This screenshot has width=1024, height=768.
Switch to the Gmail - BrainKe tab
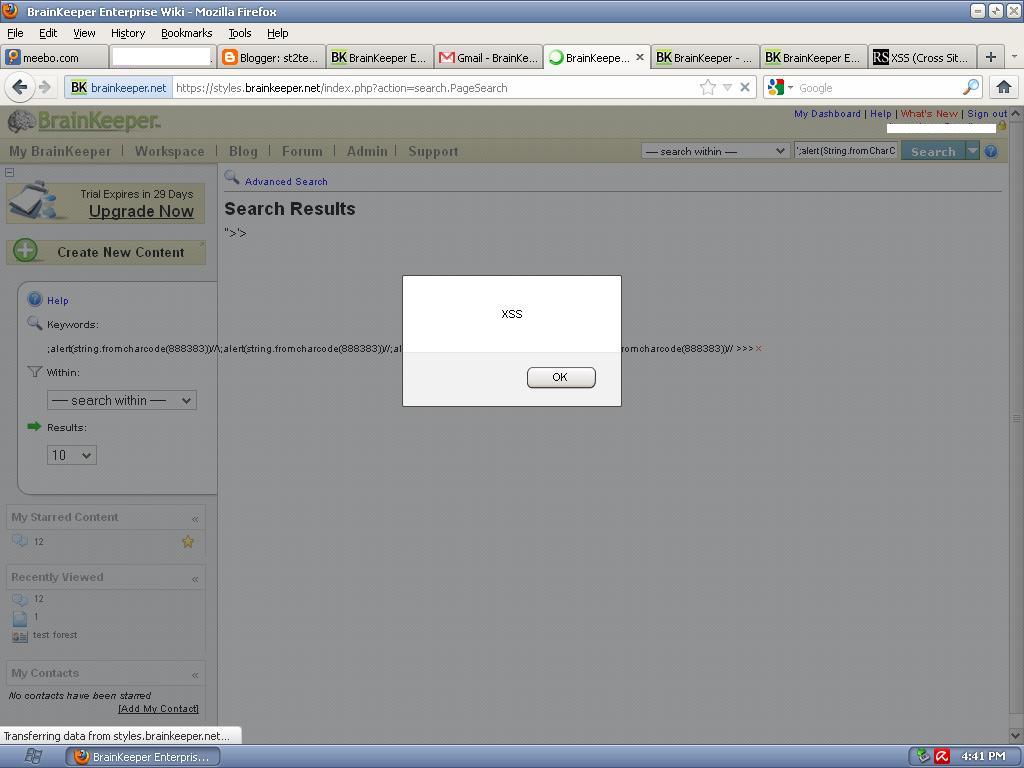click(488, 57)
